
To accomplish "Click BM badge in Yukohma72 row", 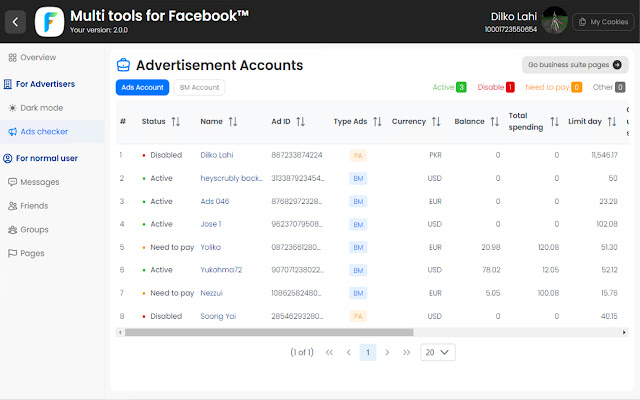I will click(x=358, y=270).
